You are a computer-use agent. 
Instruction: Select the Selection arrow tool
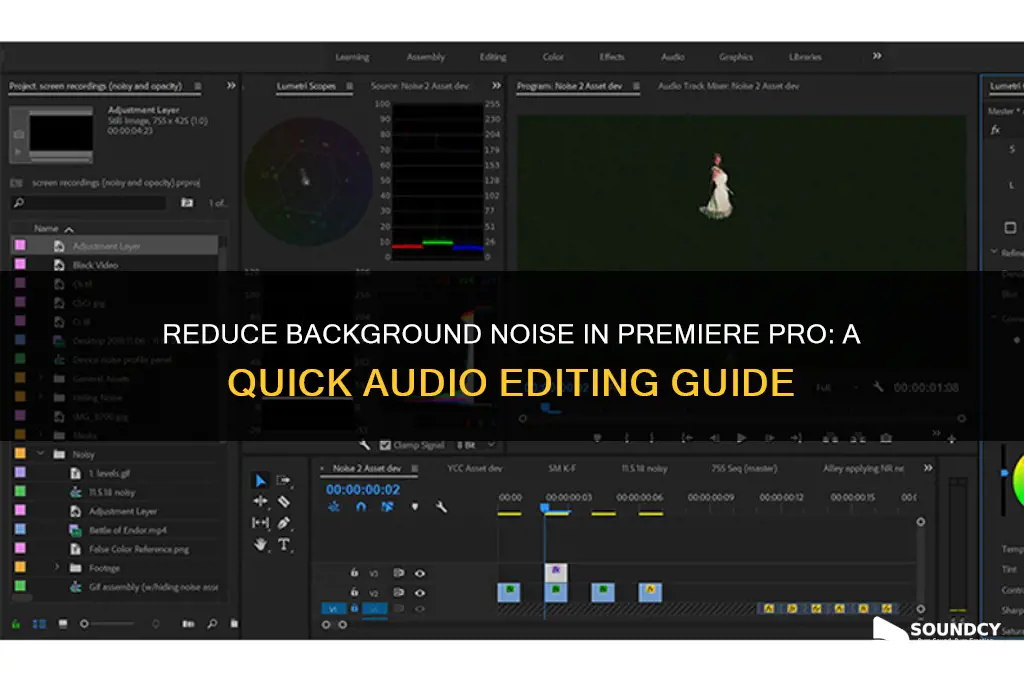(x=260, y=481)
